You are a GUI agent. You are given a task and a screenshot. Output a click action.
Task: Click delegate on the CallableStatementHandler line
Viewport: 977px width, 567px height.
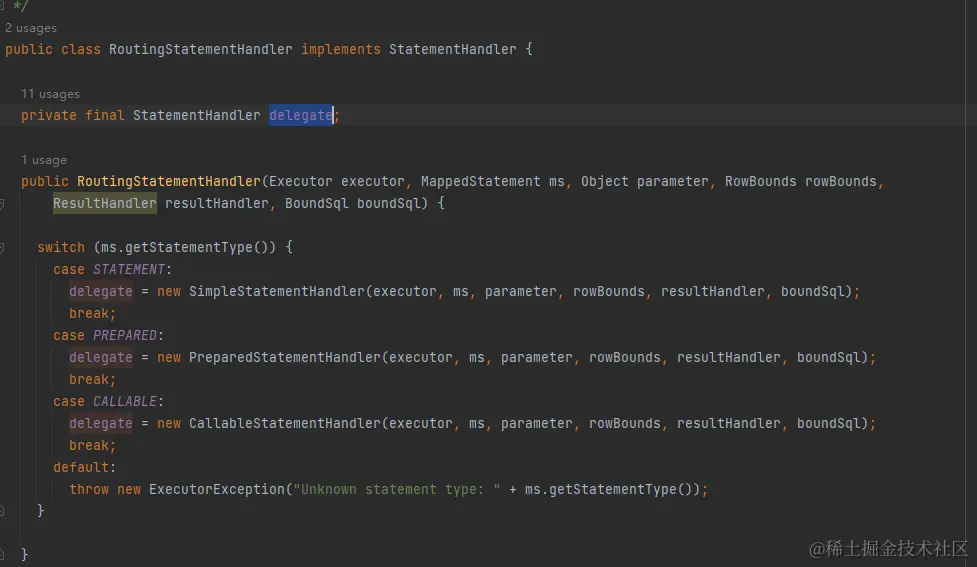tap(101, 423)
